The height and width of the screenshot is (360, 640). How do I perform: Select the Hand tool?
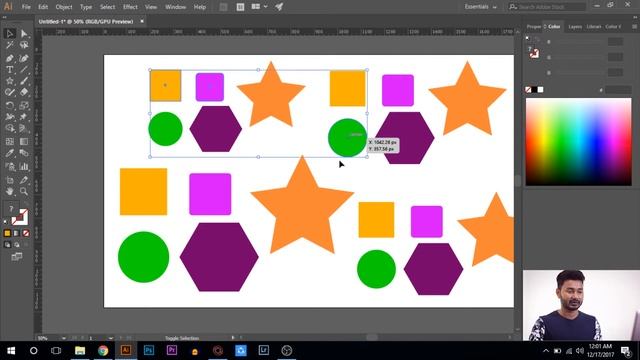click(x=9, y=191)
